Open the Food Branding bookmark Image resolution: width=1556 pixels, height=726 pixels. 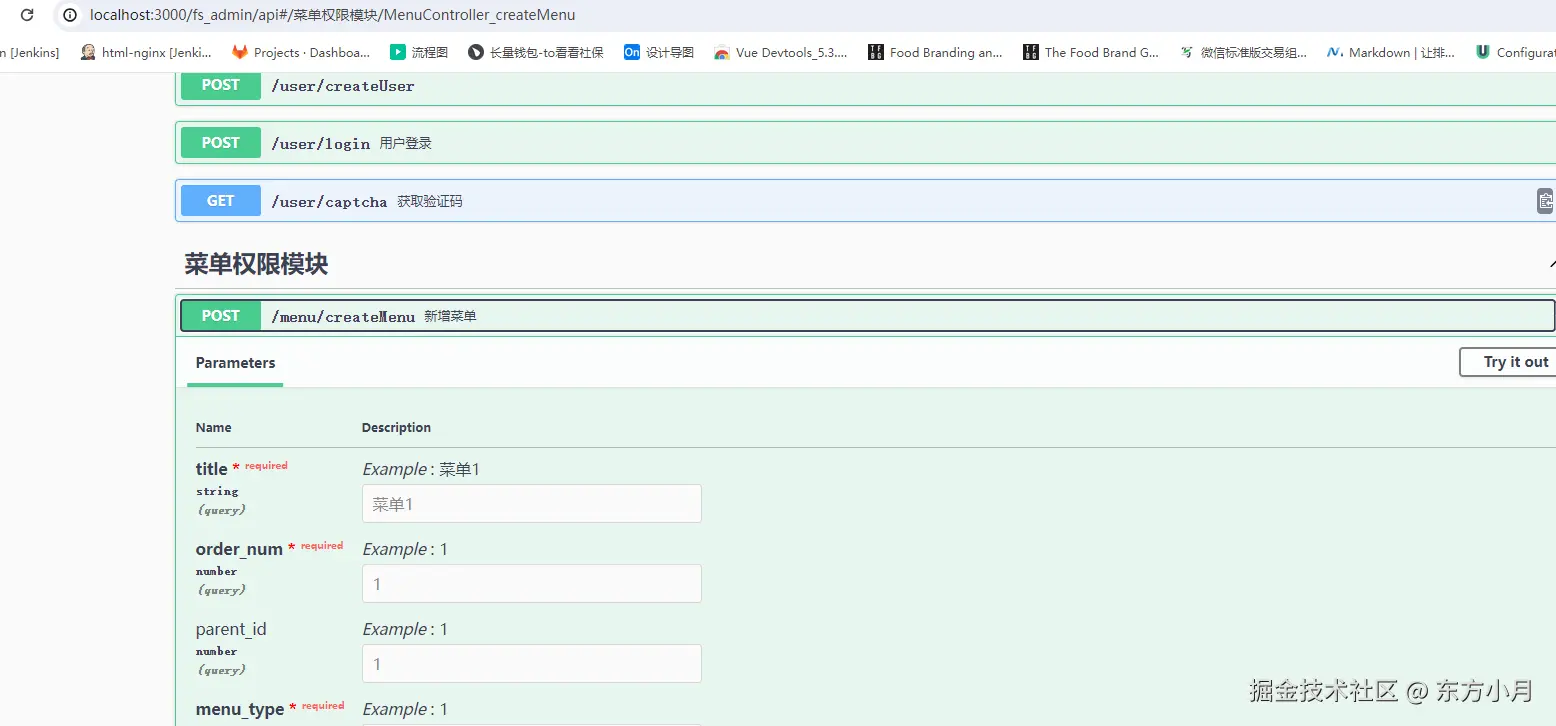pos(935,52)
